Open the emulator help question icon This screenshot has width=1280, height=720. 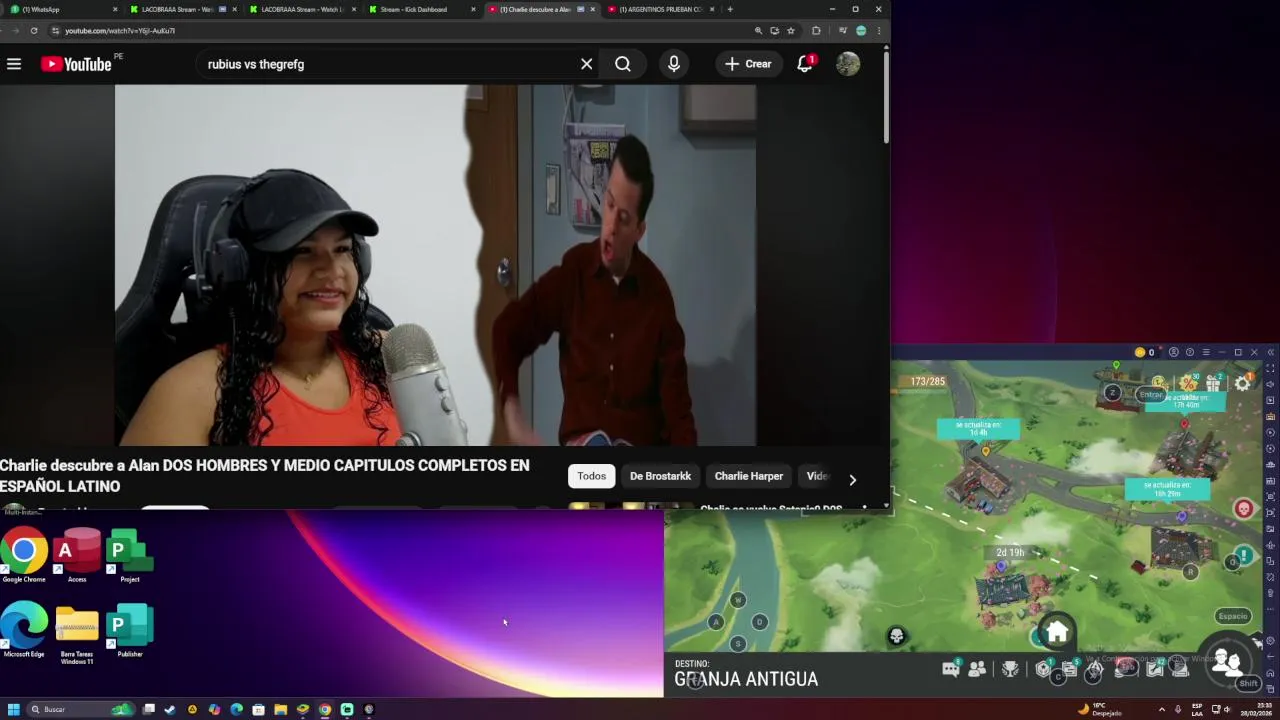(1190, 352)
